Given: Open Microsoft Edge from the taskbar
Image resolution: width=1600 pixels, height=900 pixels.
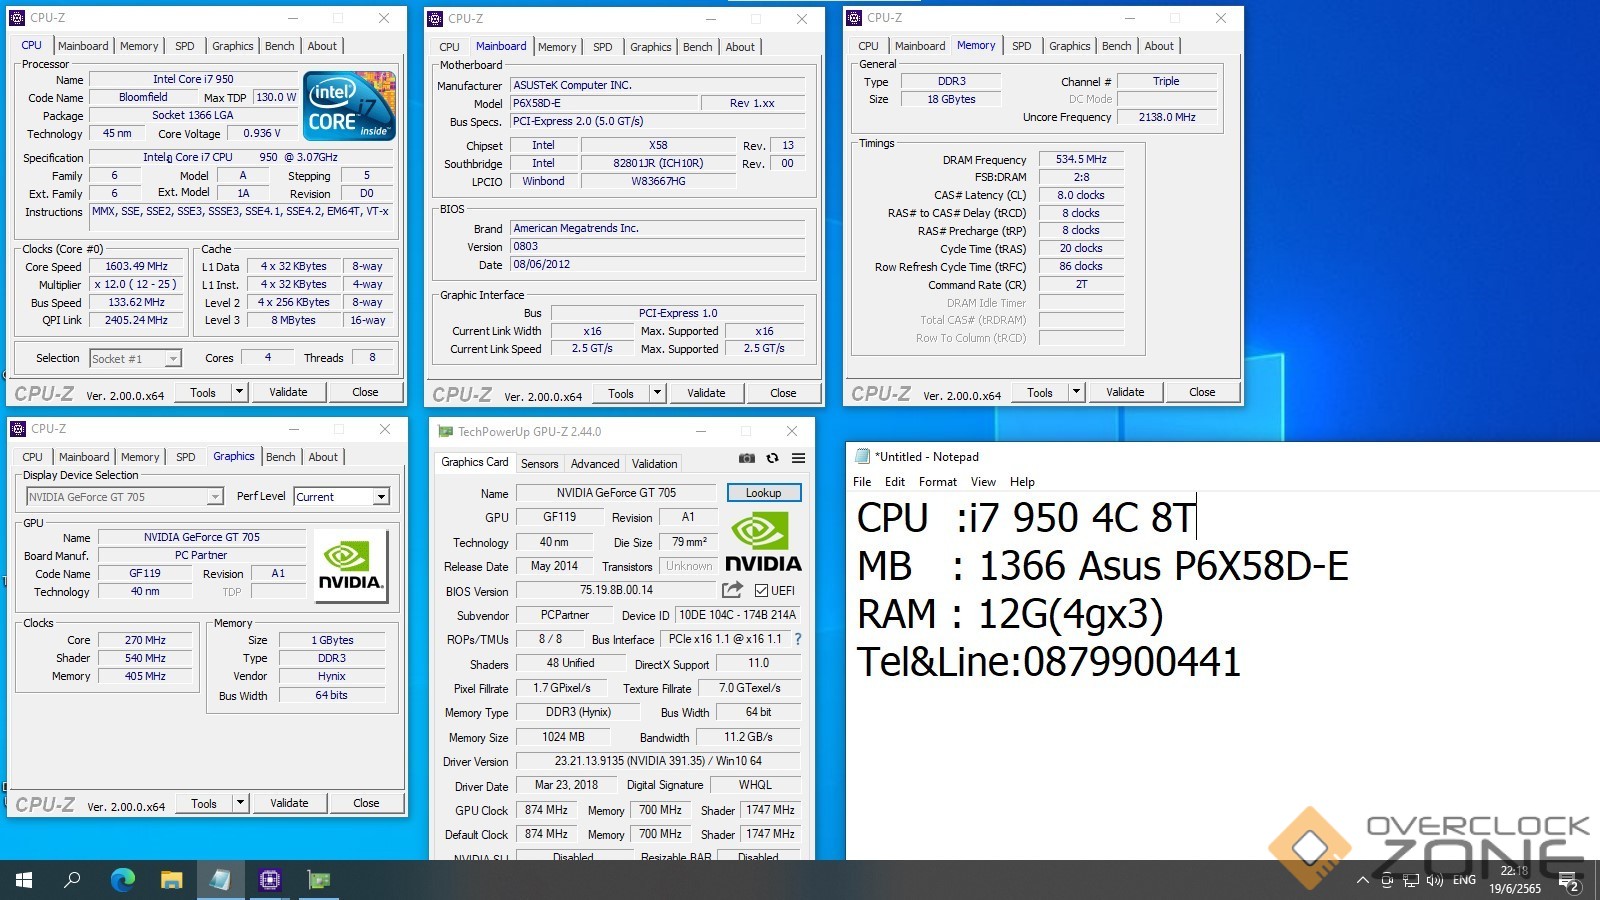Looking at the screenshot, I should click(x=122, y=880).
